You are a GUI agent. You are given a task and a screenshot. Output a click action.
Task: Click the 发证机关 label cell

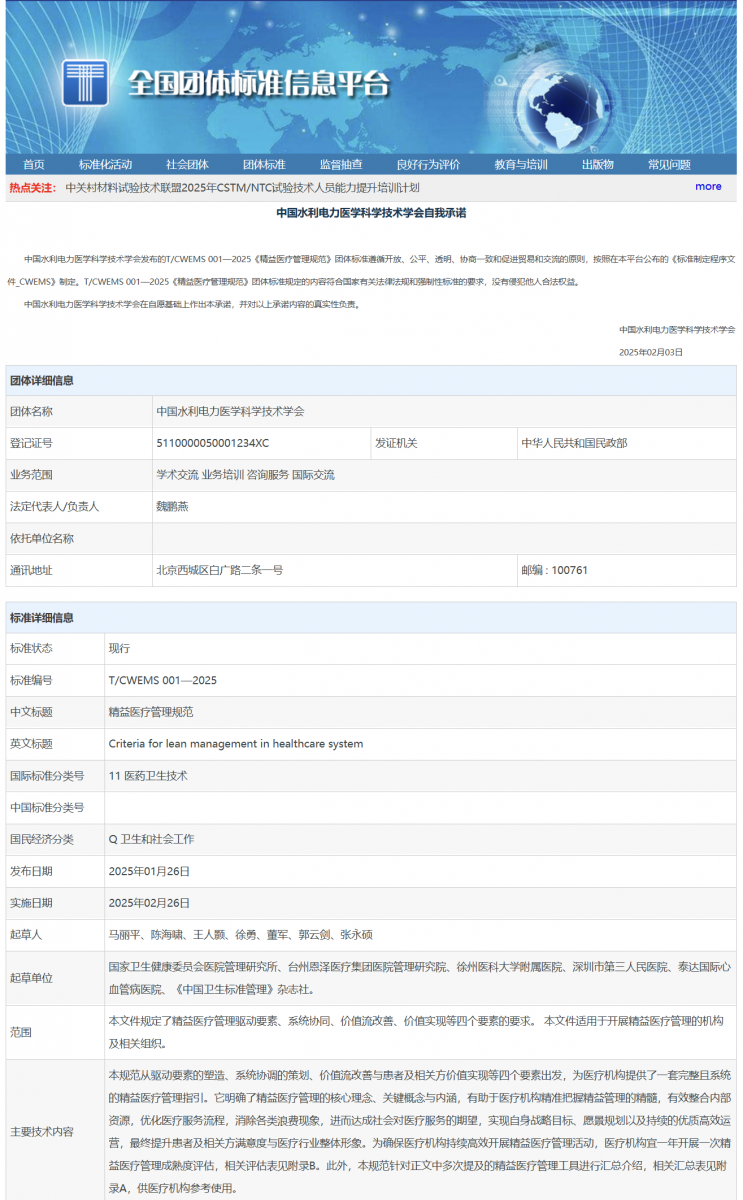(444, 443)
